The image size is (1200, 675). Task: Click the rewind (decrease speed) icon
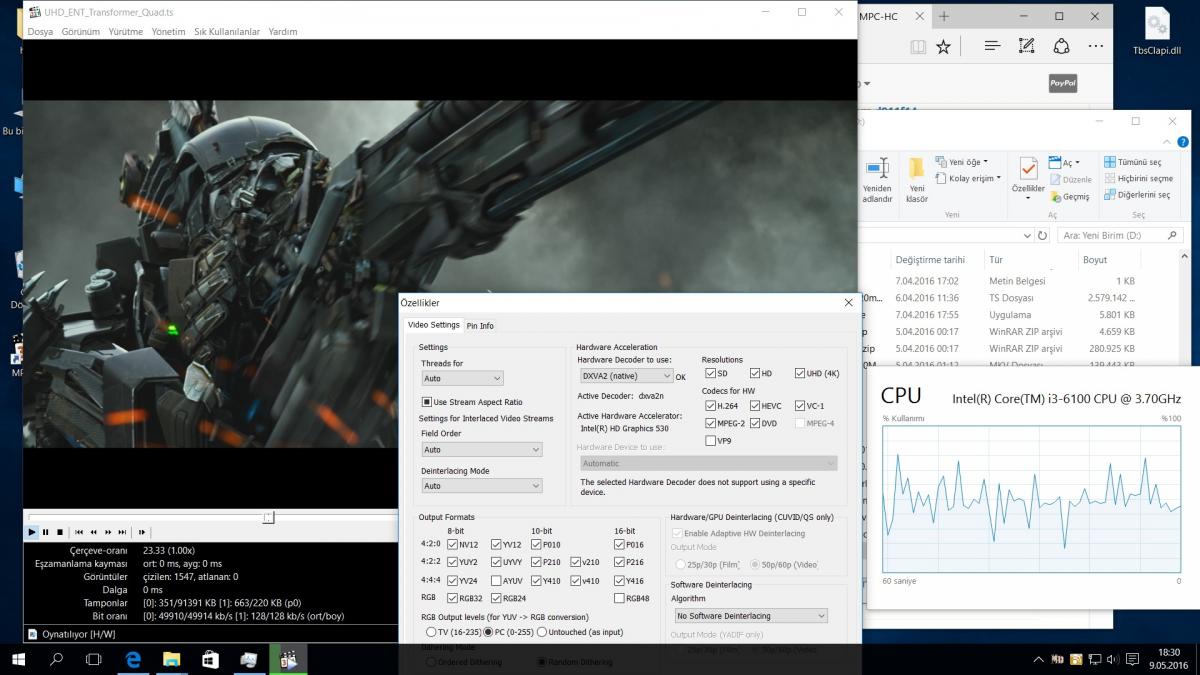[x=93, y=532]
